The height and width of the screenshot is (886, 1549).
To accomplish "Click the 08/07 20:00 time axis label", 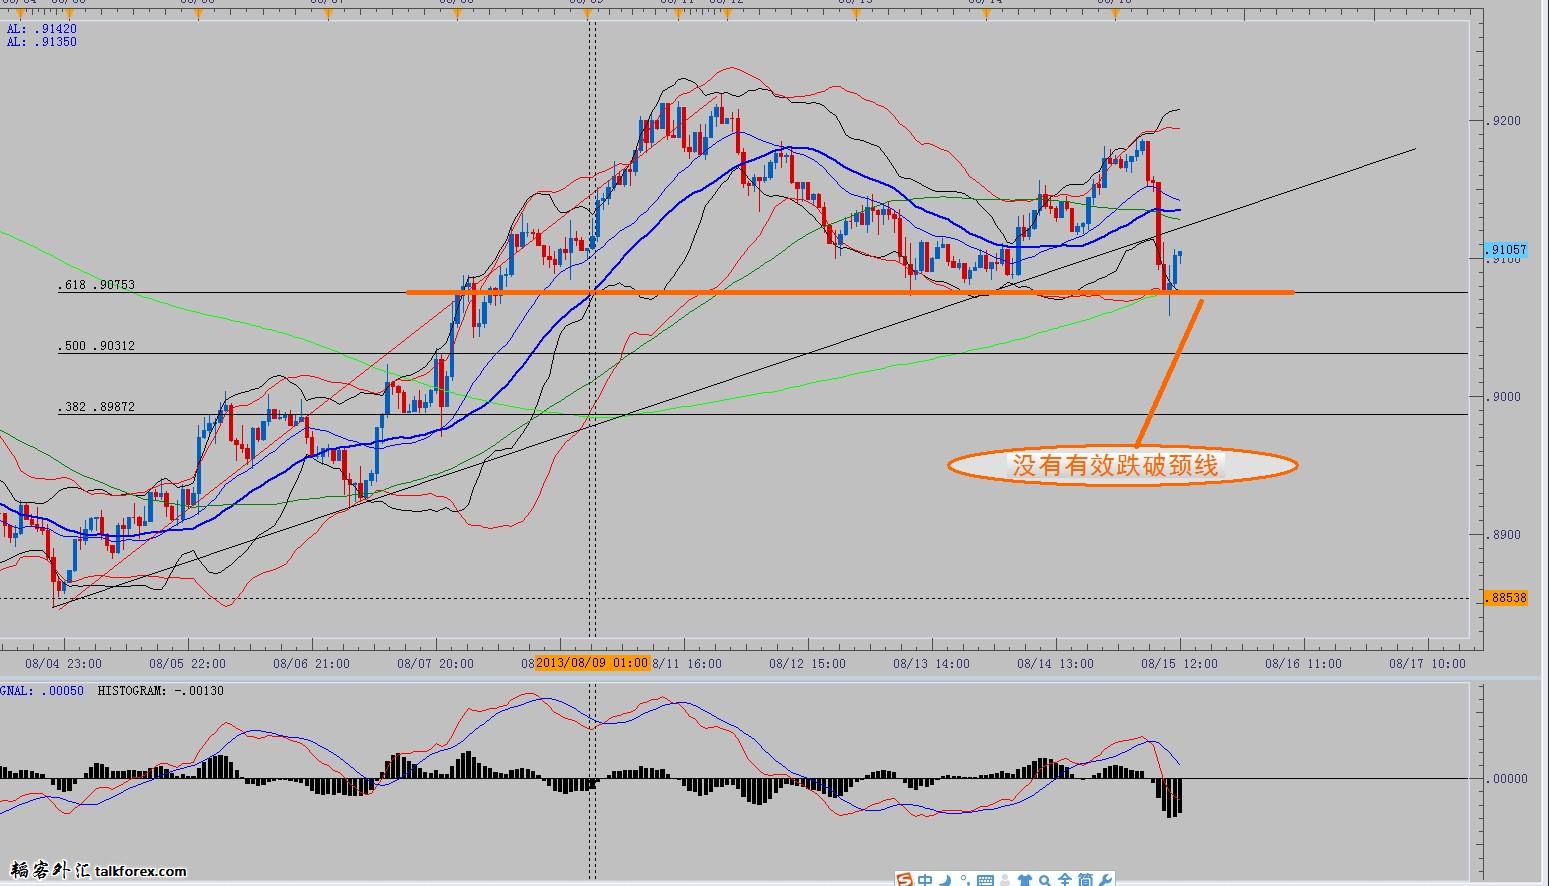I will point(435,663).
